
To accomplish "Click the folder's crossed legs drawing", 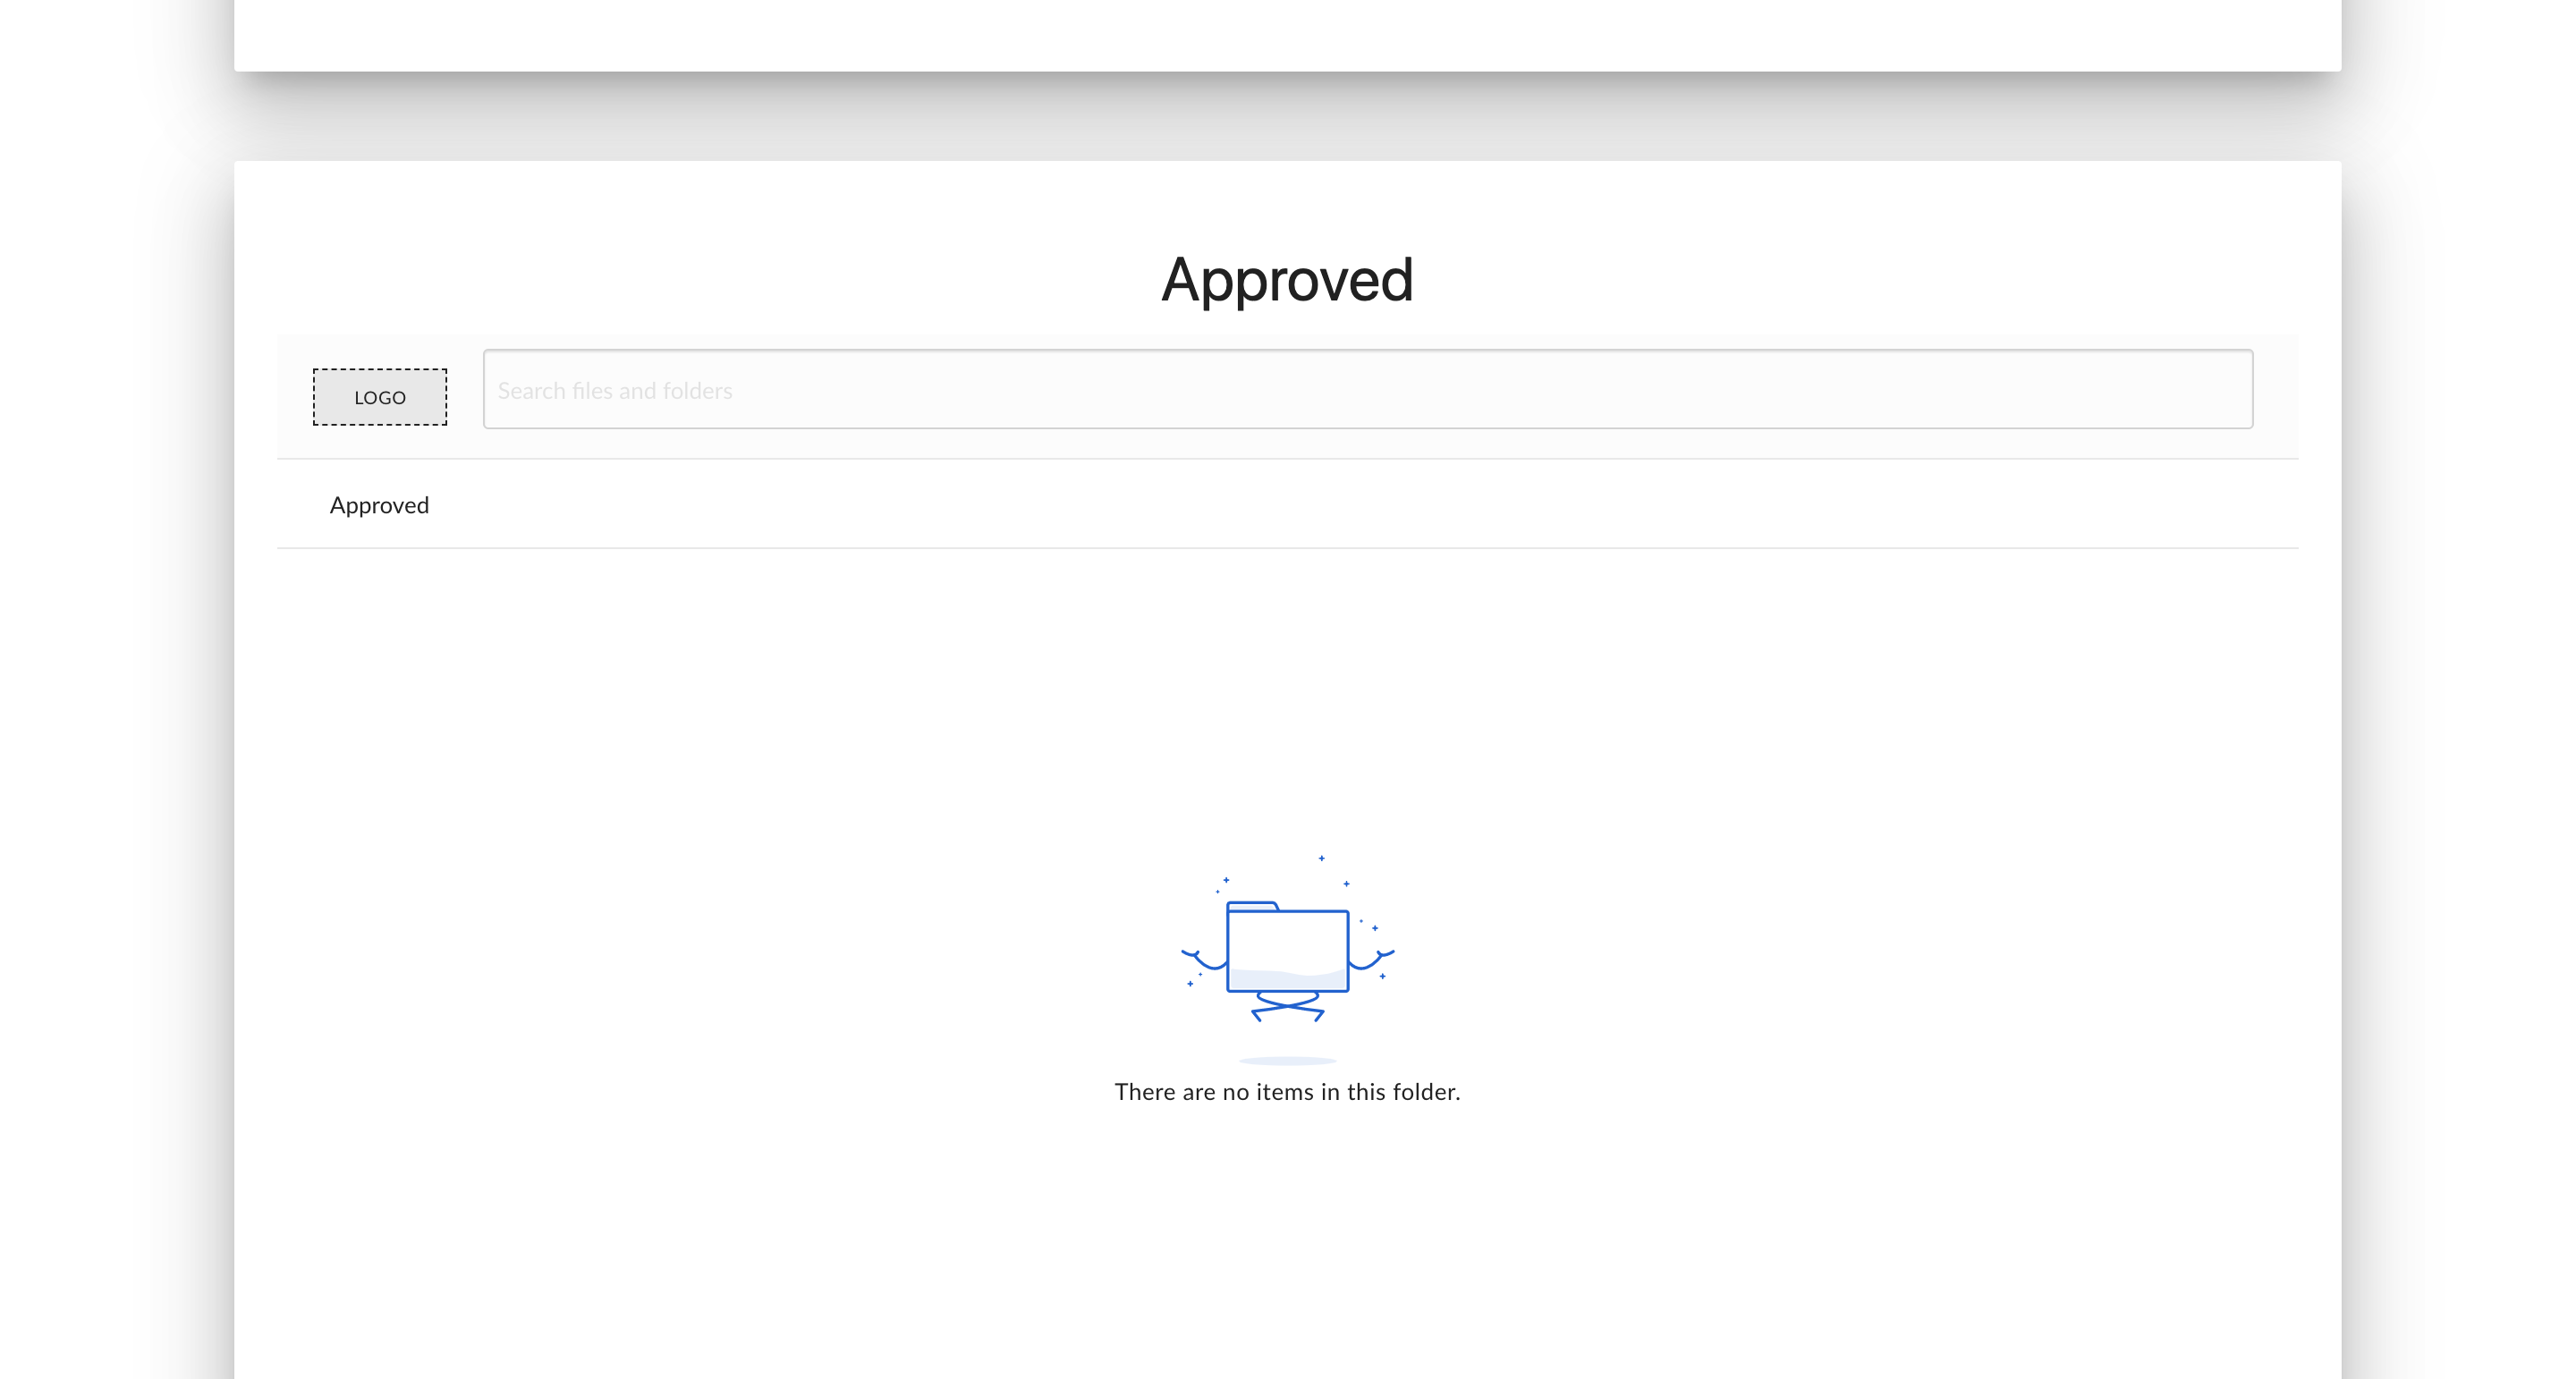I will [x=1287, y=1005].
